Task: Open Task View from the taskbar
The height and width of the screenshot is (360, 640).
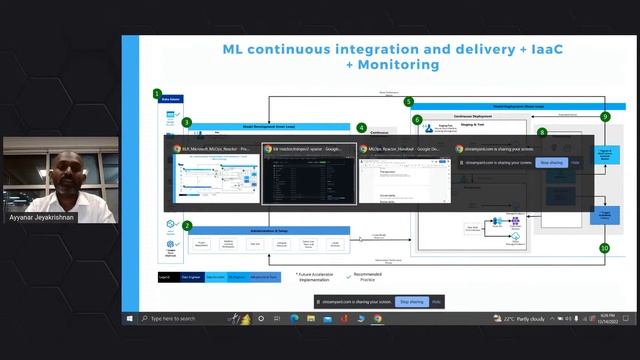Action: coord(277,318)
